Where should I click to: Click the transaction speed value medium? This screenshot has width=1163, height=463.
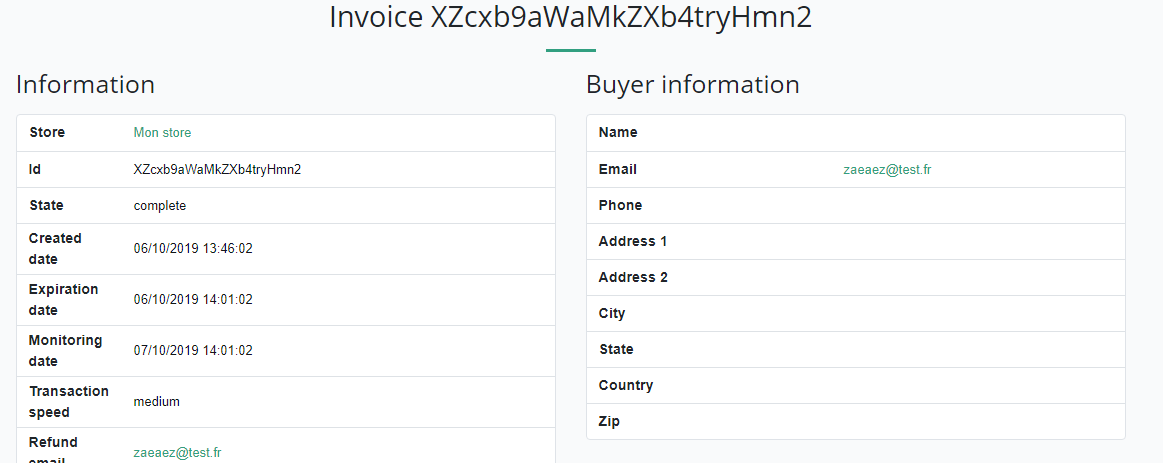[x=157, y=402]
